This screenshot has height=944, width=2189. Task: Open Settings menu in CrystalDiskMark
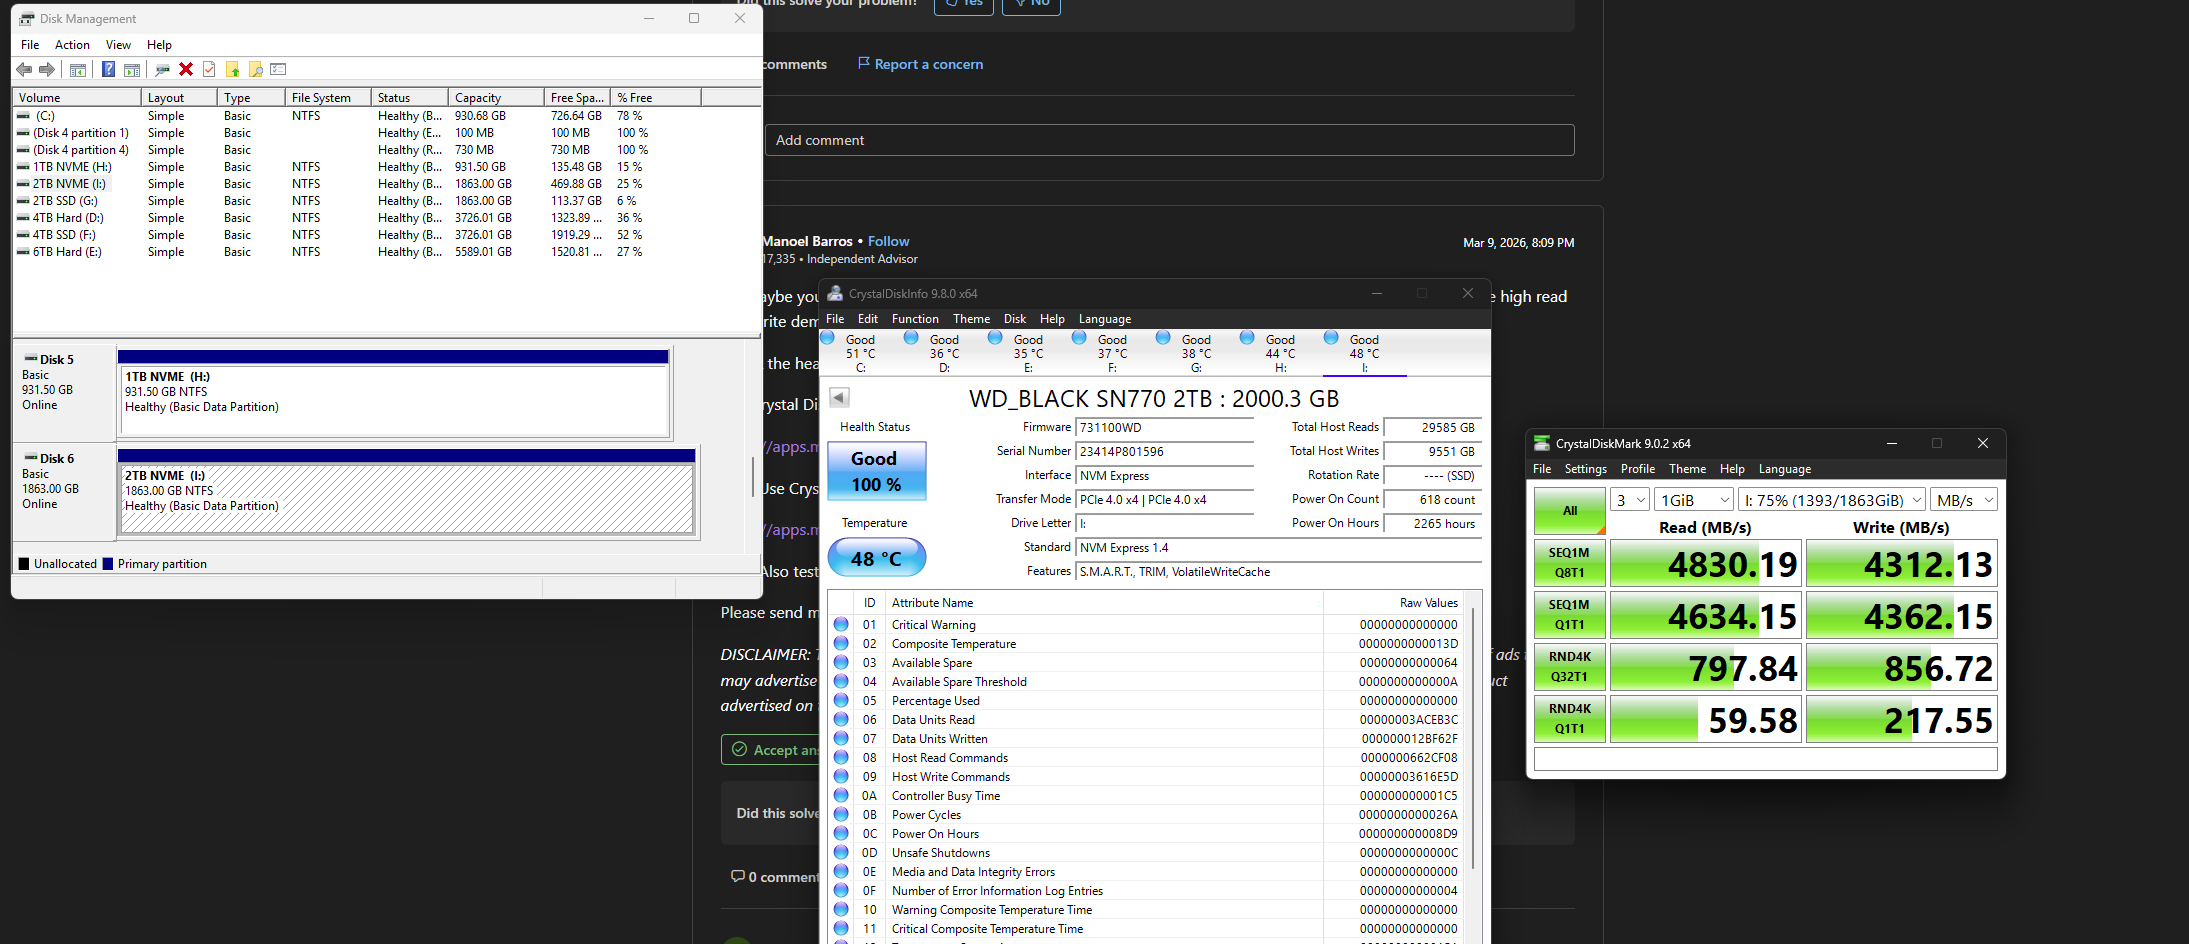pyautogui.click(x=1585, y=469)
